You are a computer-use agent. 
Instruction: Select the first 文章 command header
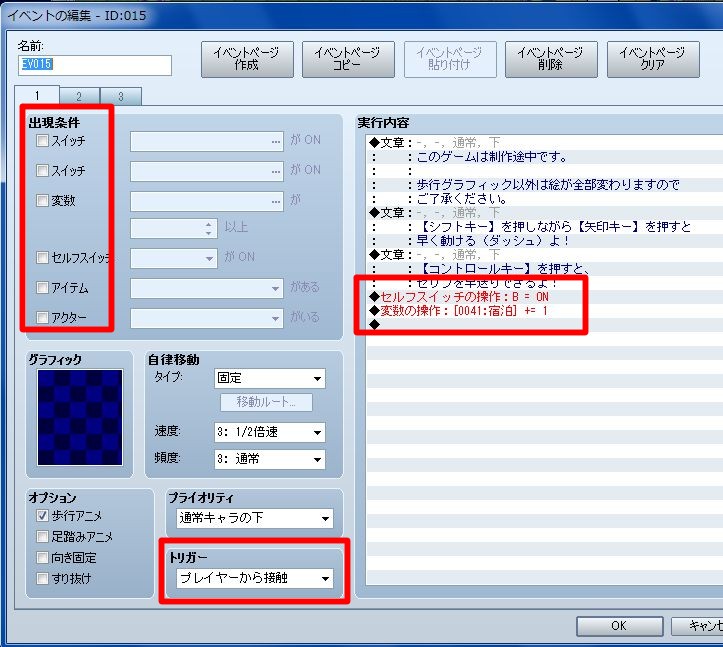click(435, 143)
